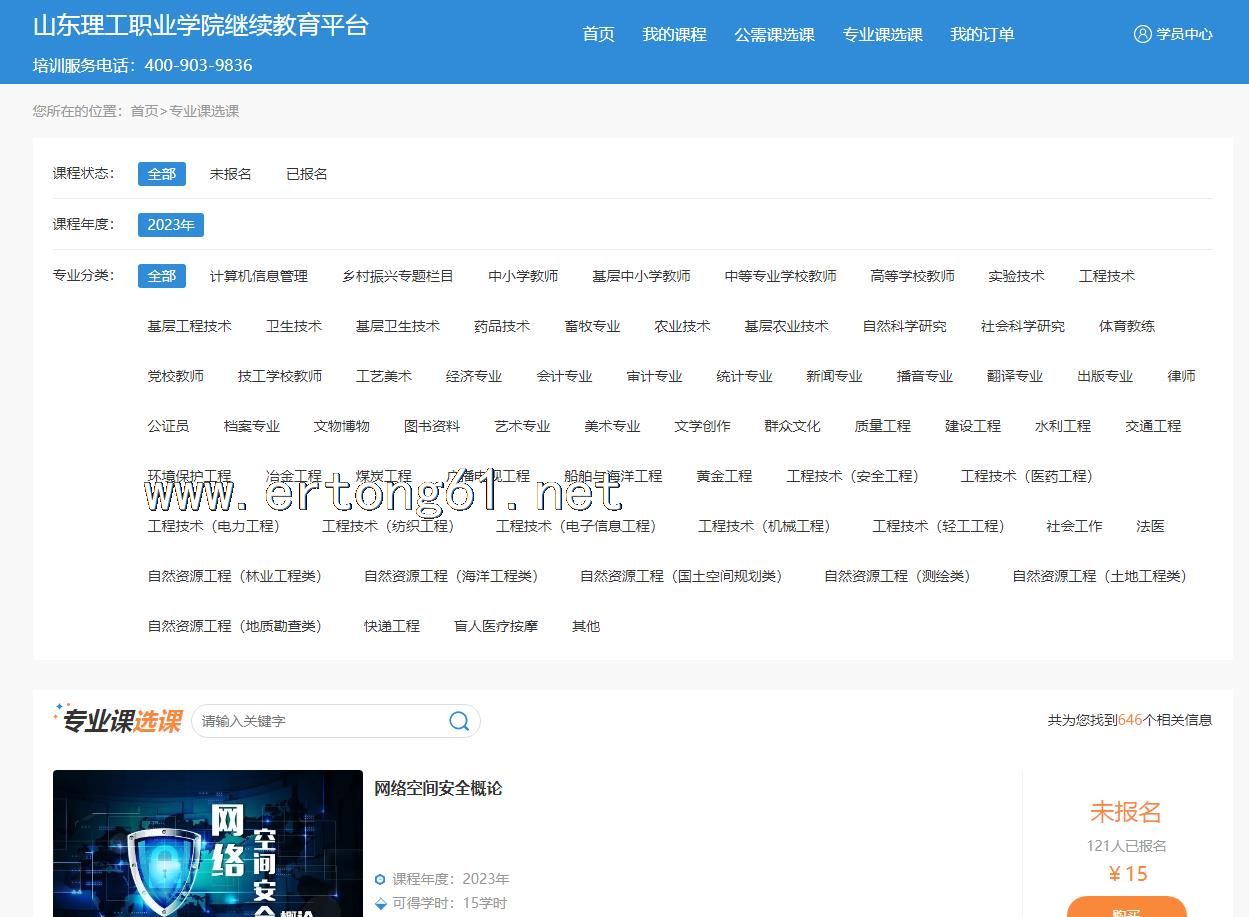
Task: Select the 2023年 course year filter
Action: pos(170,225)
